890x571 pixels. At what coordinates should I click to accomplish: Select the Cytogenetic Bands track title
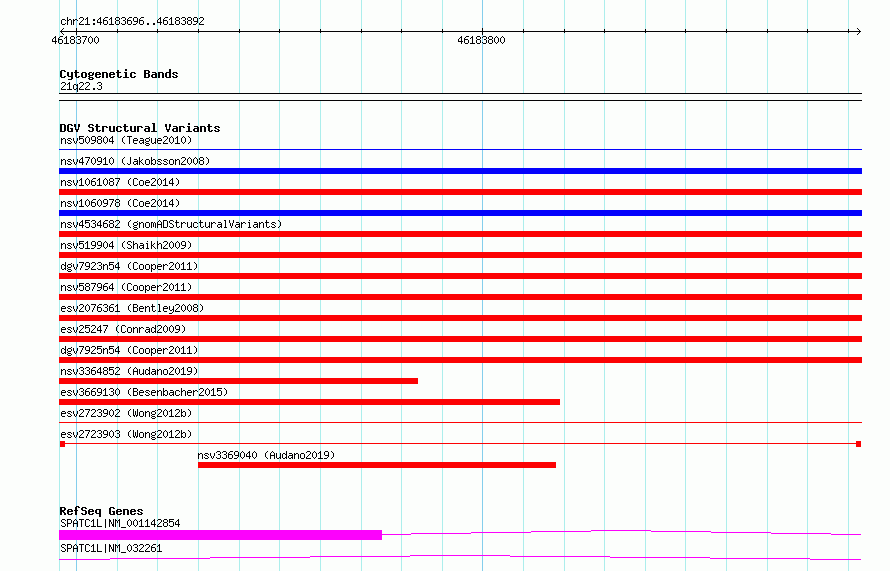[x=119, y=74]
